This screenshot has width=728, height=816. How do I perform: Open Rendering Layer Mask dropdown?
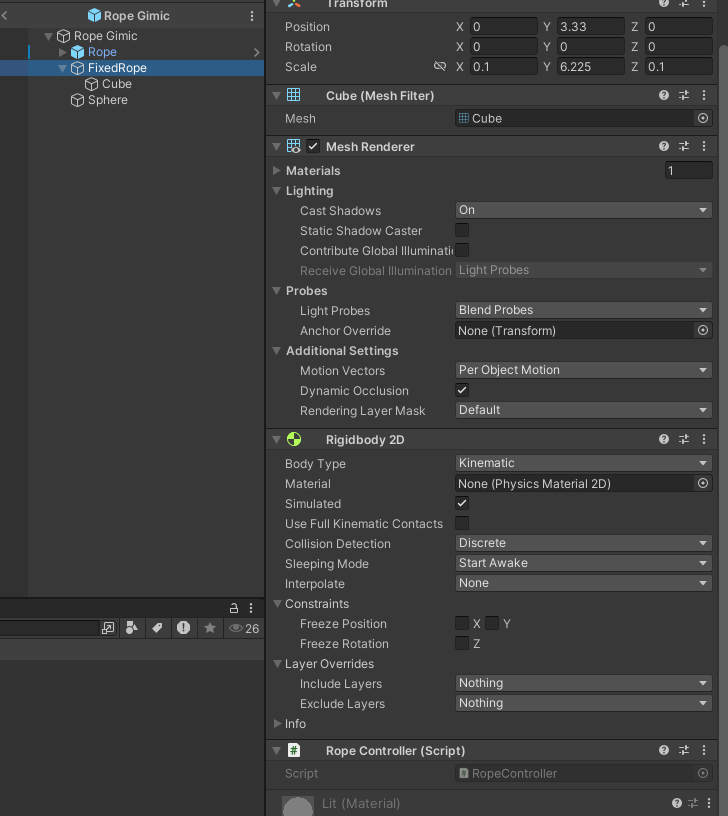(x=583, y=410)
